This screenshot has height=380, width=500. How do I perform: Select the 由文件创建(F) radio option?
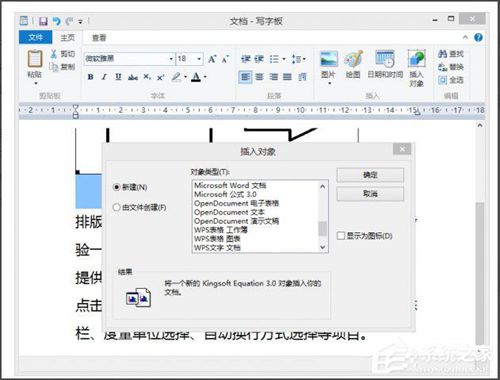[116, 207]
